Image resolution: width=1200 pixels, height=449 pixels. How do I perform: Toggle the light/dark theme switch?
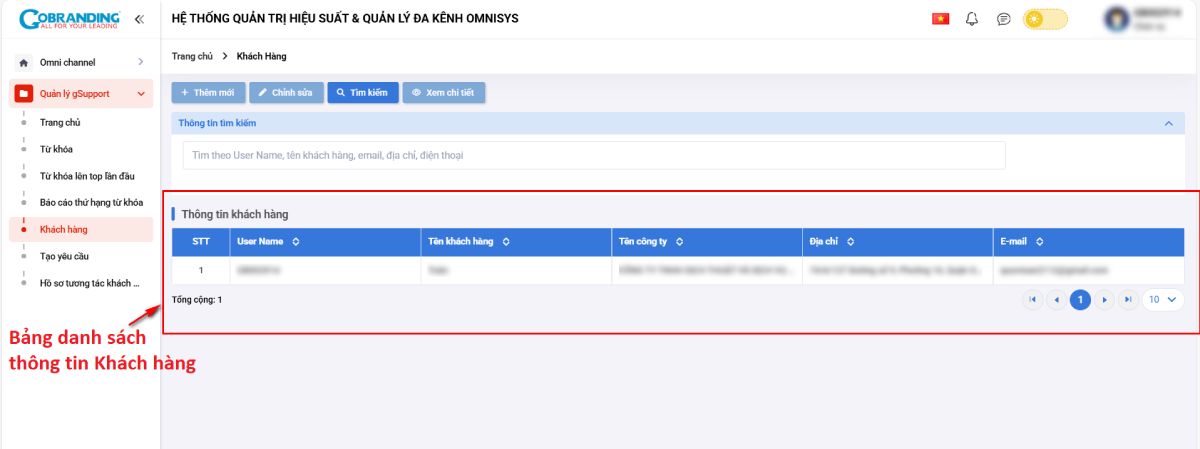[1045, 19]
